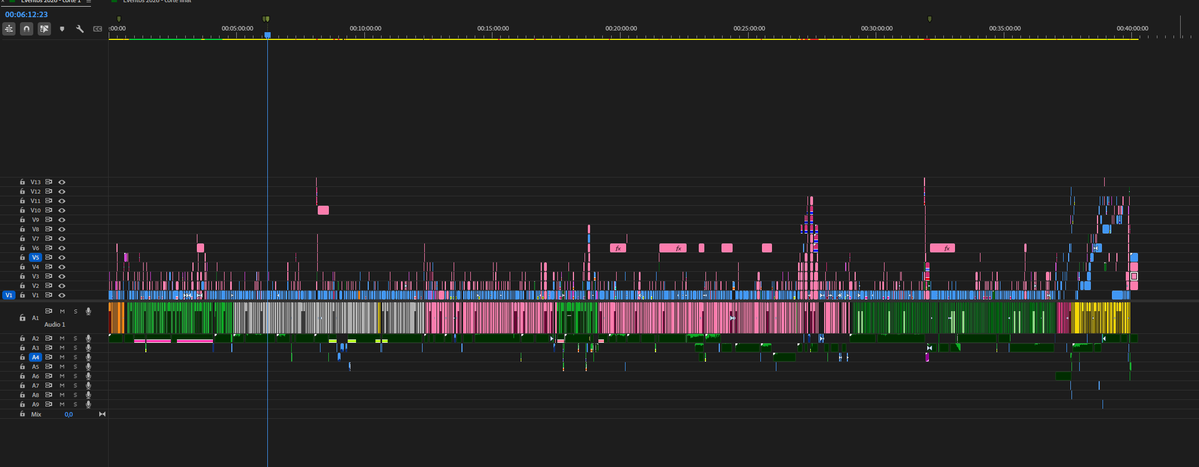The height and width of the screenshot is (467, 1199).
Task: Toggle sync lock on track A7
Action: [x=49, y=385]
